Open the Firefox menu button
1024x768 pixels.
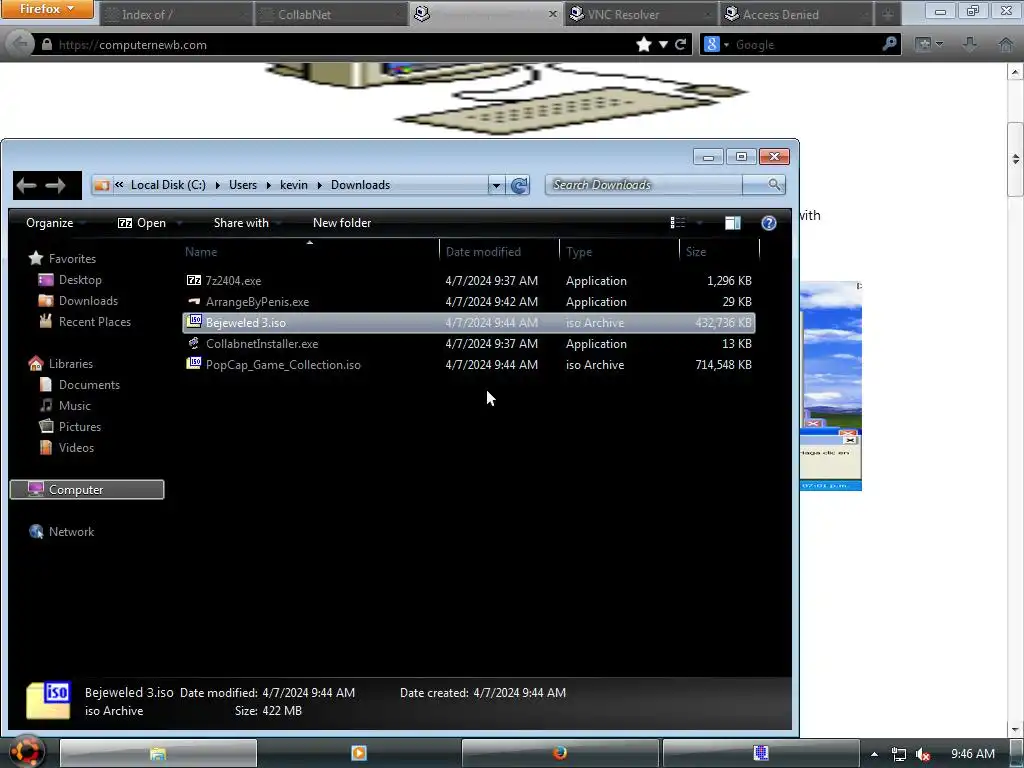click(47, 9)
